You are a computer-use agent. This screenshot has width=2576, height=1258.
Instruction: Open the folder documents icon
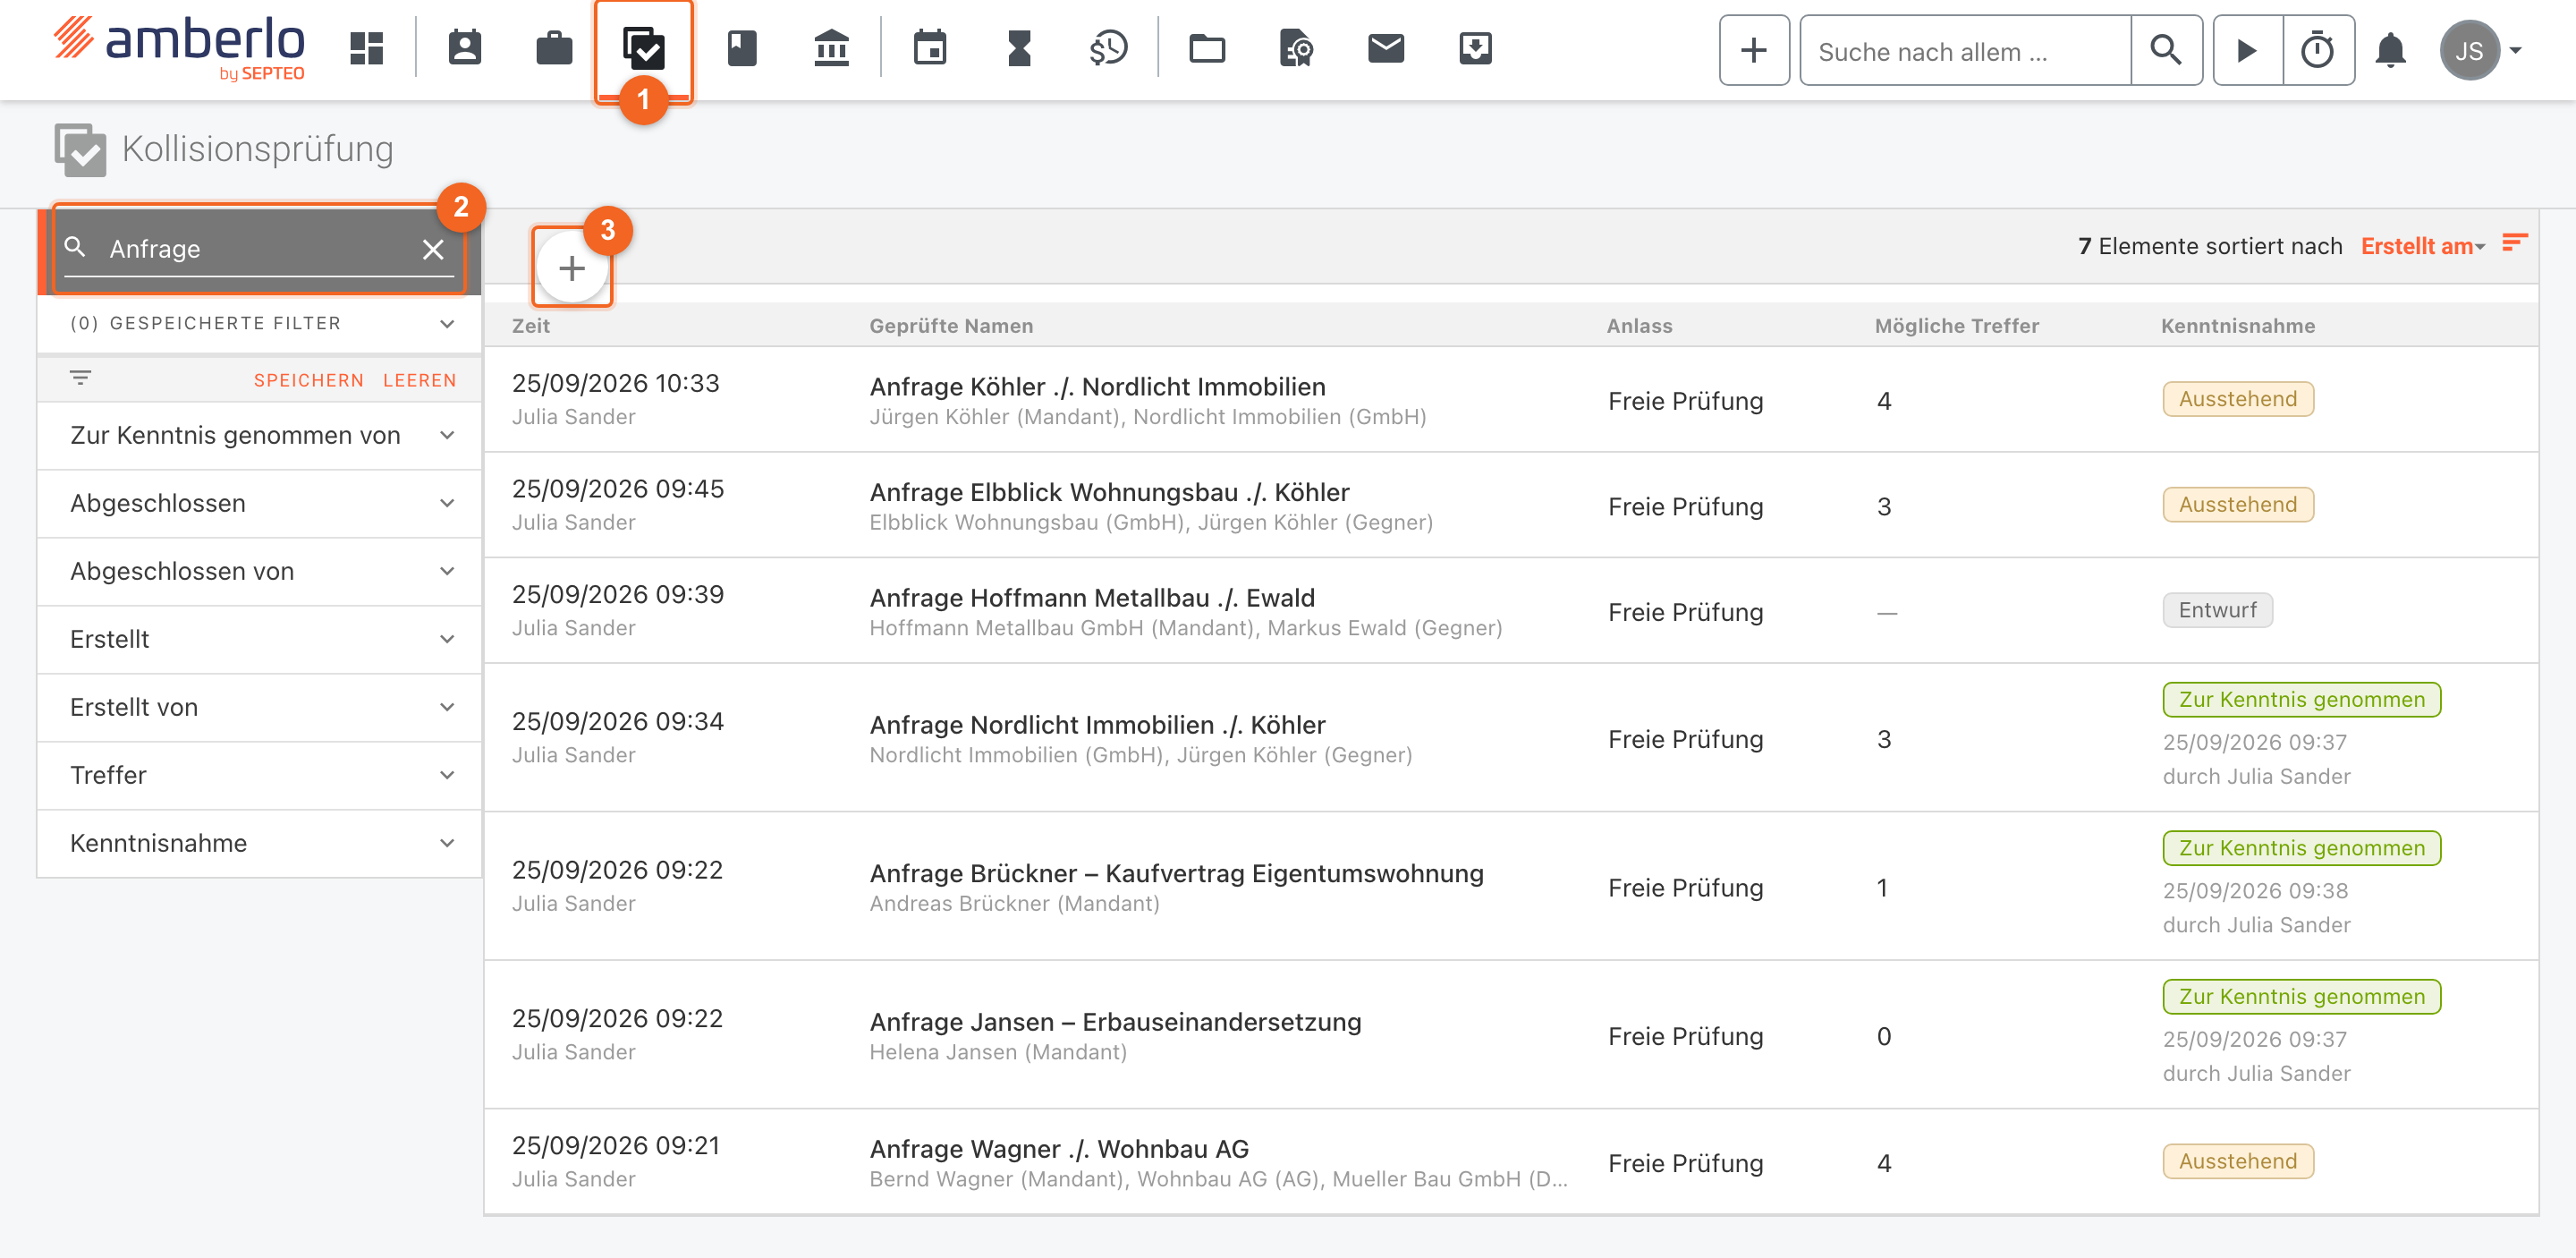pos(1207,48)
